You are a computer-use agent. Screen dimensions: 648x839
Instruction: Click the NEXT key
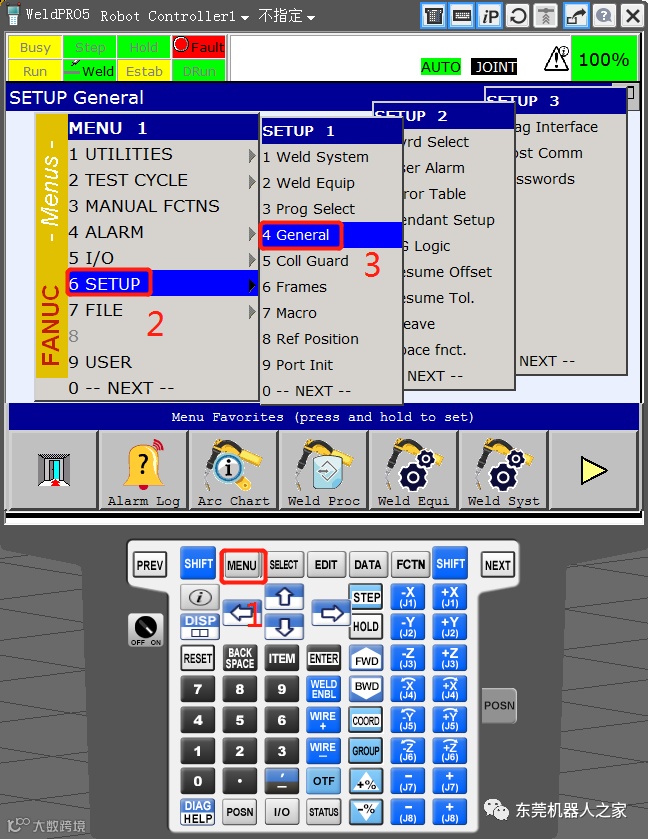click(498, 566)
